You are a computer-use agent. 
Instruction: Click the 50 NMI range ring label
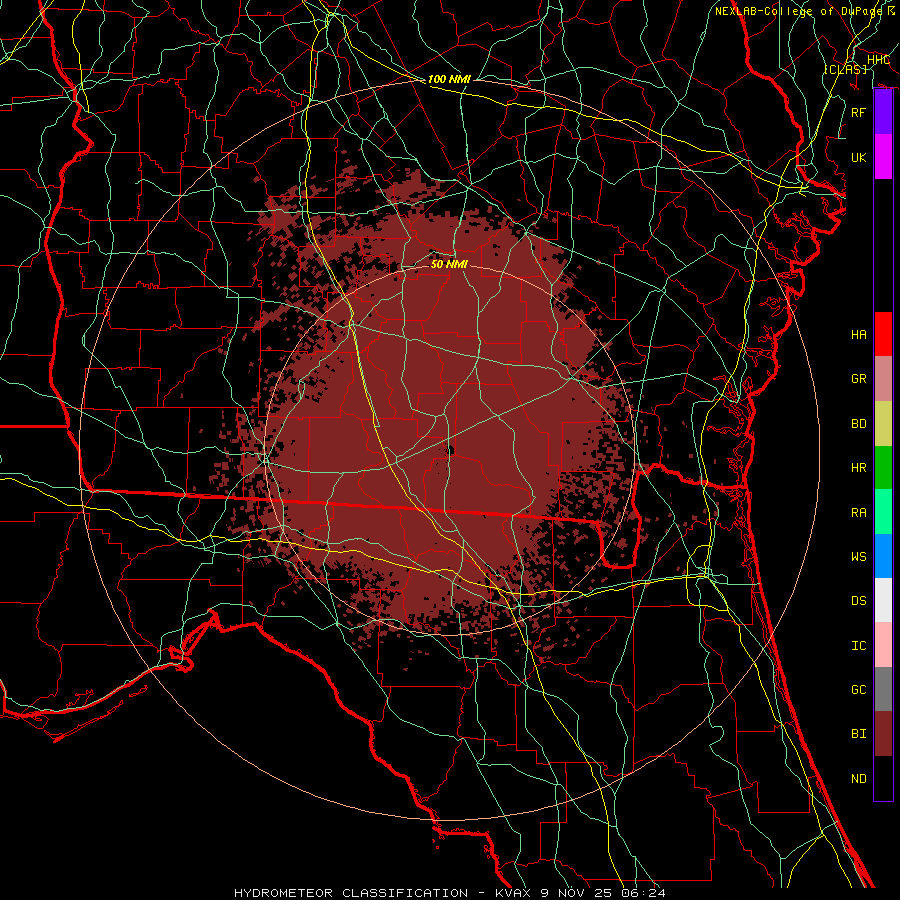(449, 264)
